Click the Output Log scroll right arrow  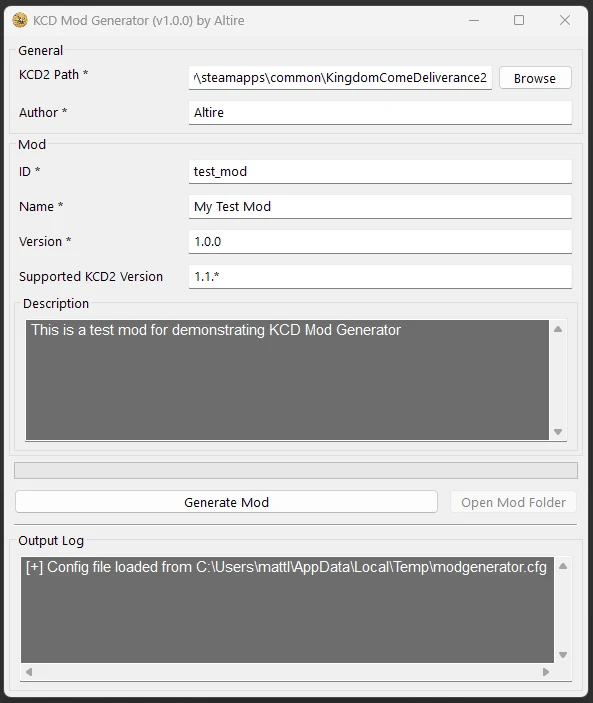click(x=545, y=672)
